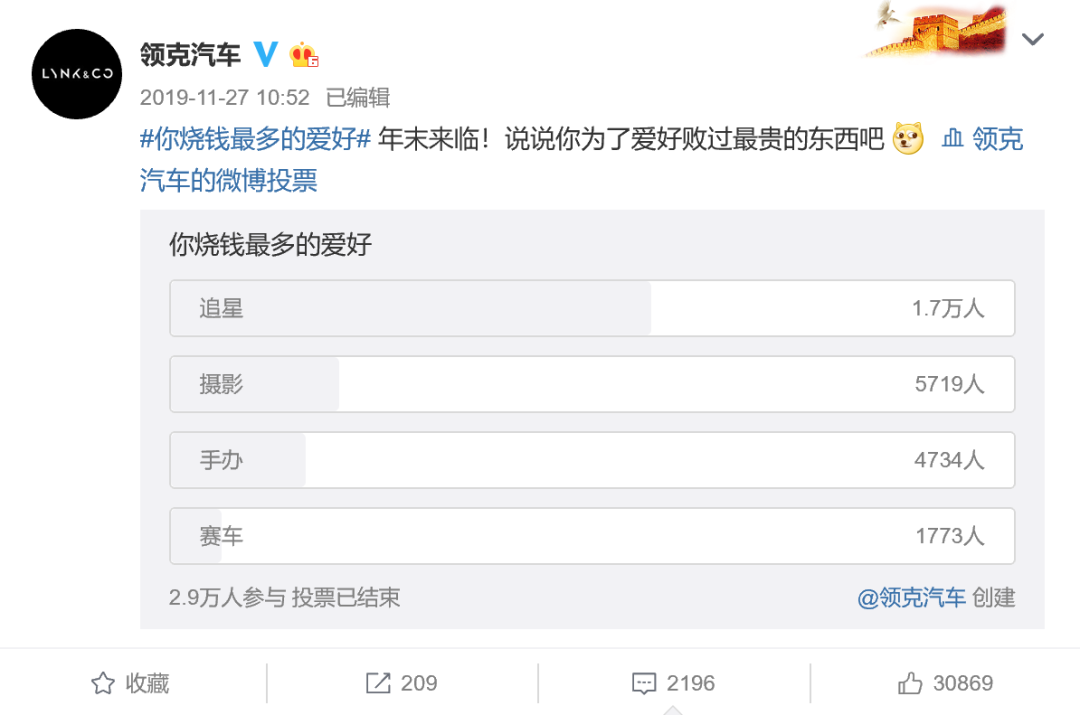Select the 赛车 poll option
Image resolution: width=1080 pixels, height=715 pixels.
[x=592, y=536]
